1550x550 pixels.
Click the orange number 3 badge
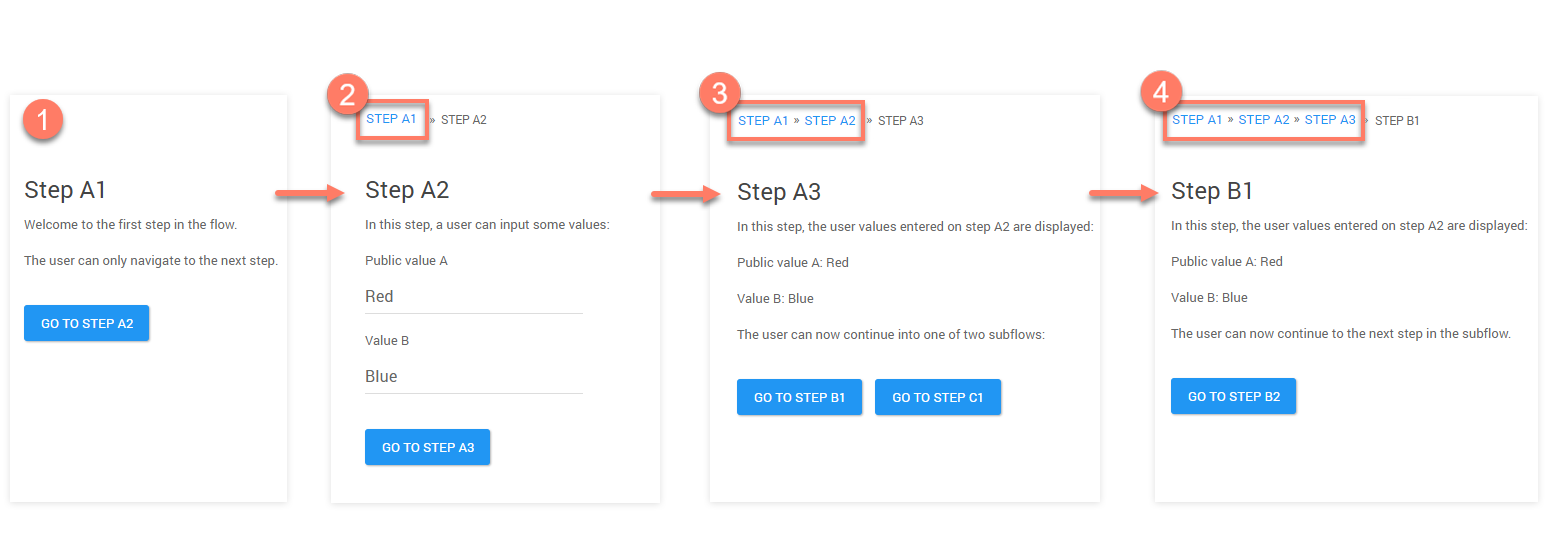[719, 94]
